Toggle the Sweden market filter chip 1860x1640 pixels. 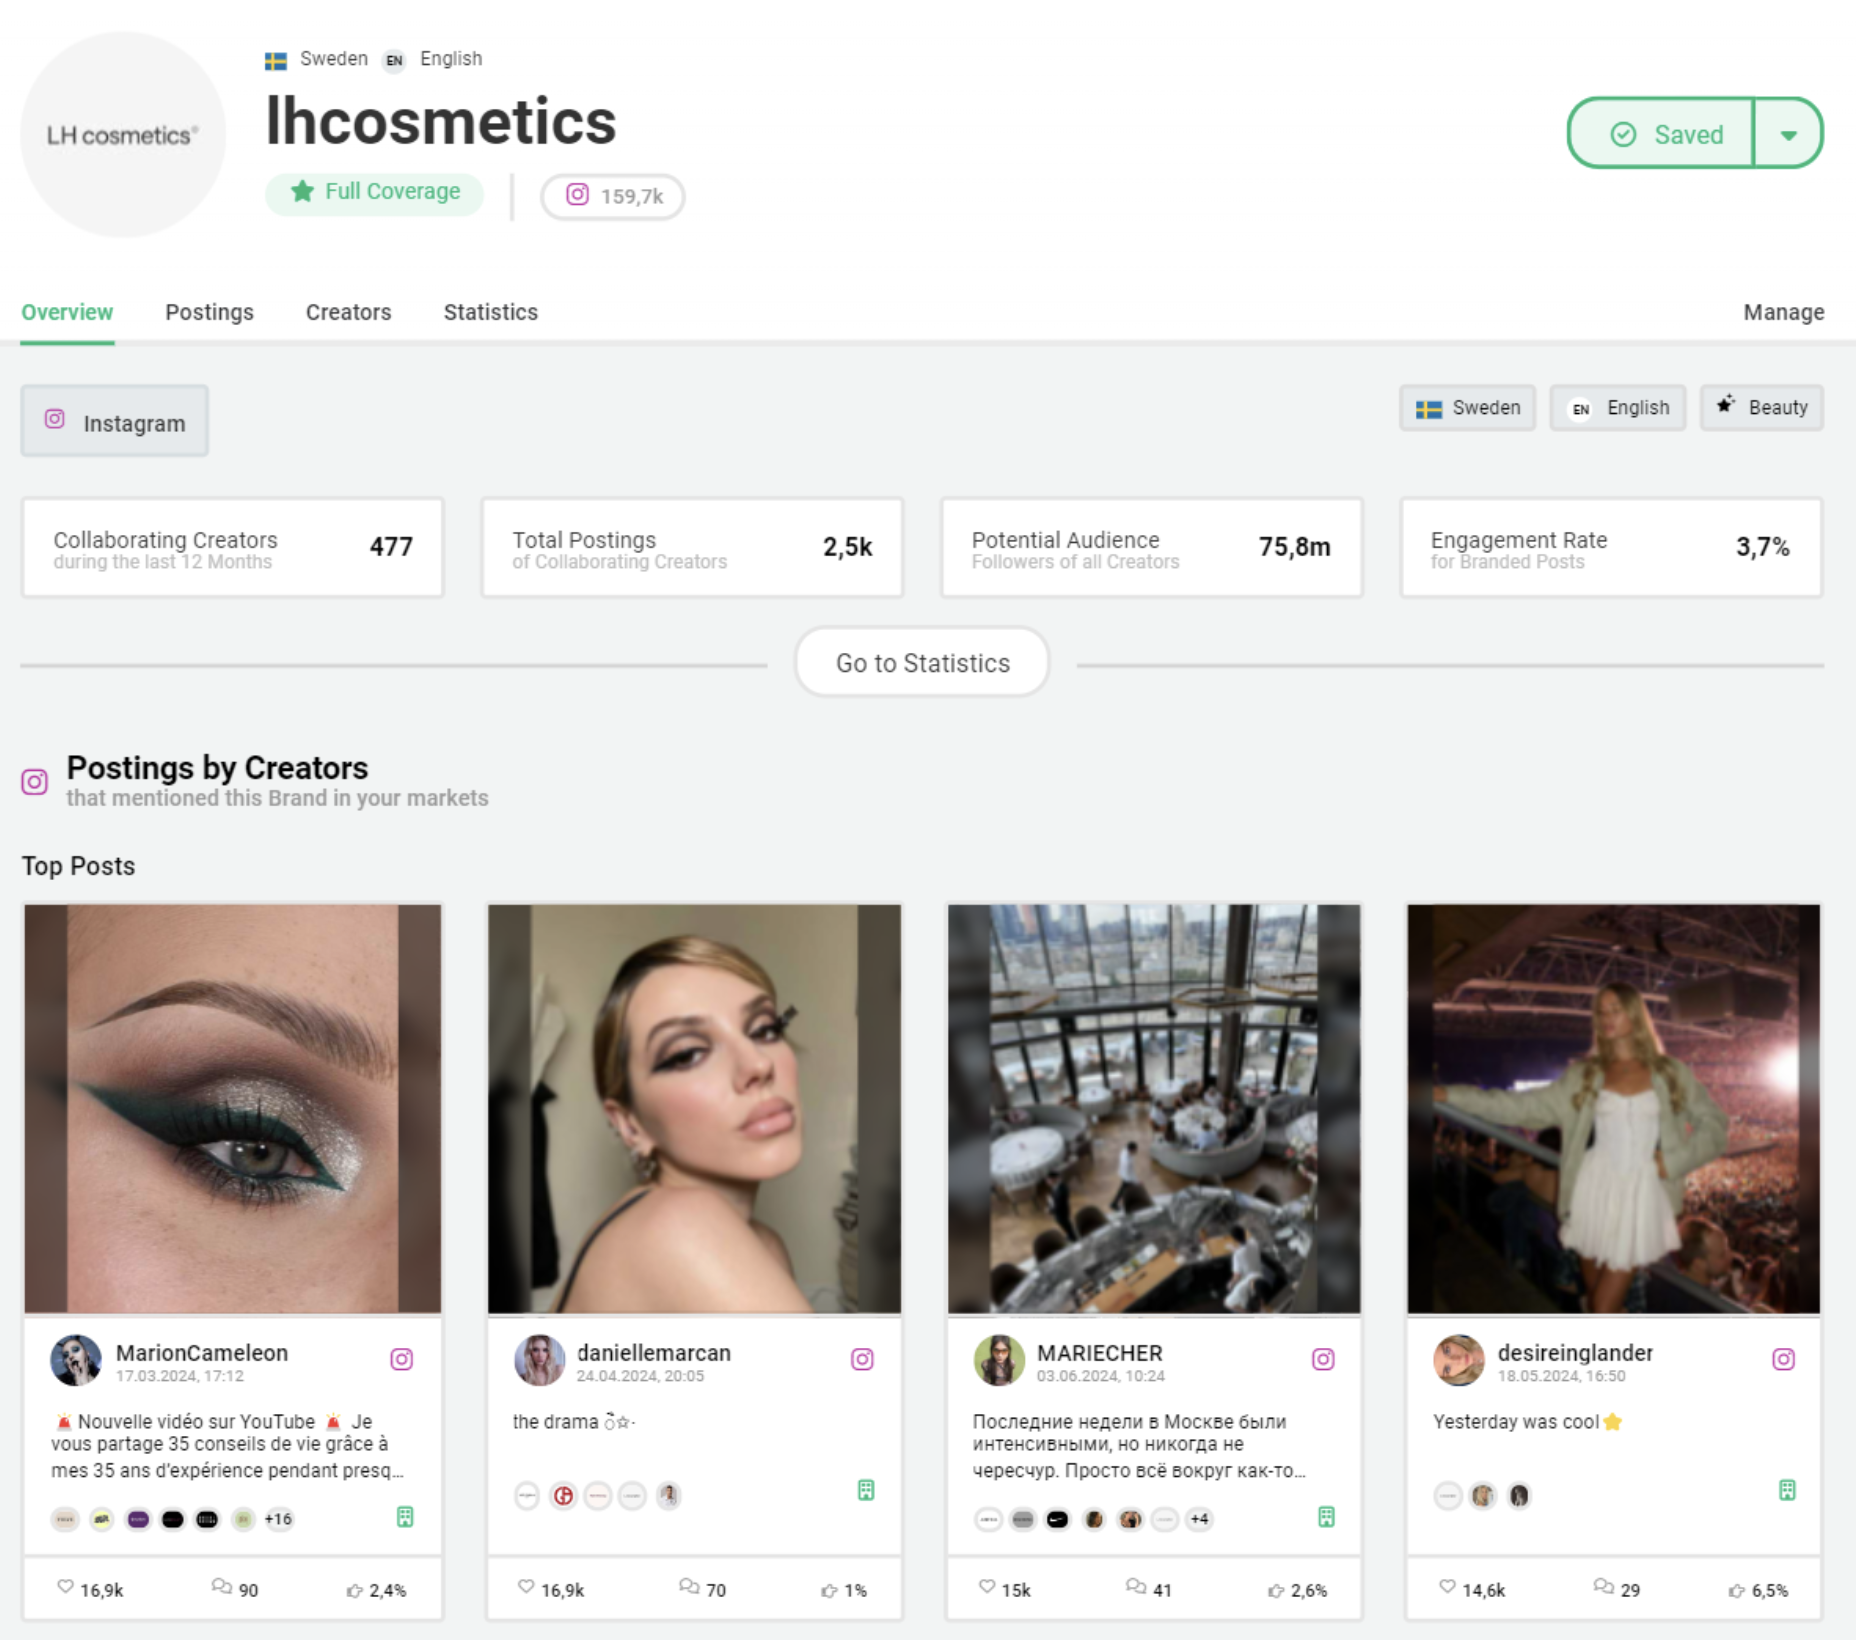click(1467, 408)
